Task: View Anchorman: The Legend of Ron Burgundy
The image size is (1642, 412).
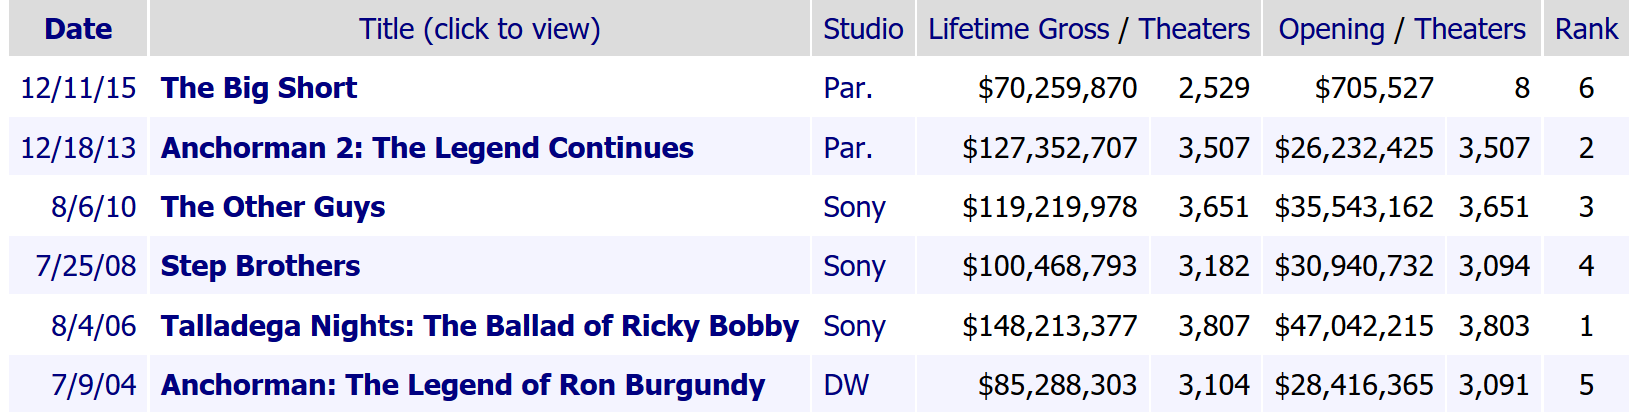Action: [462, 385]
